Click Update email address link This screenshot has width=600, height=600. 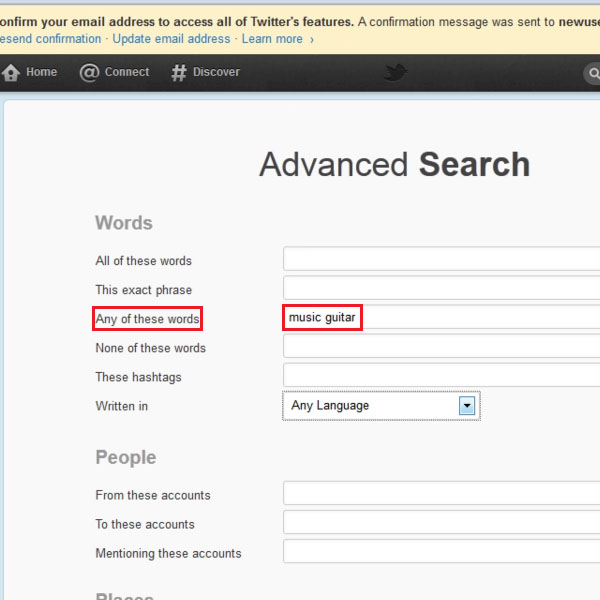171,39
